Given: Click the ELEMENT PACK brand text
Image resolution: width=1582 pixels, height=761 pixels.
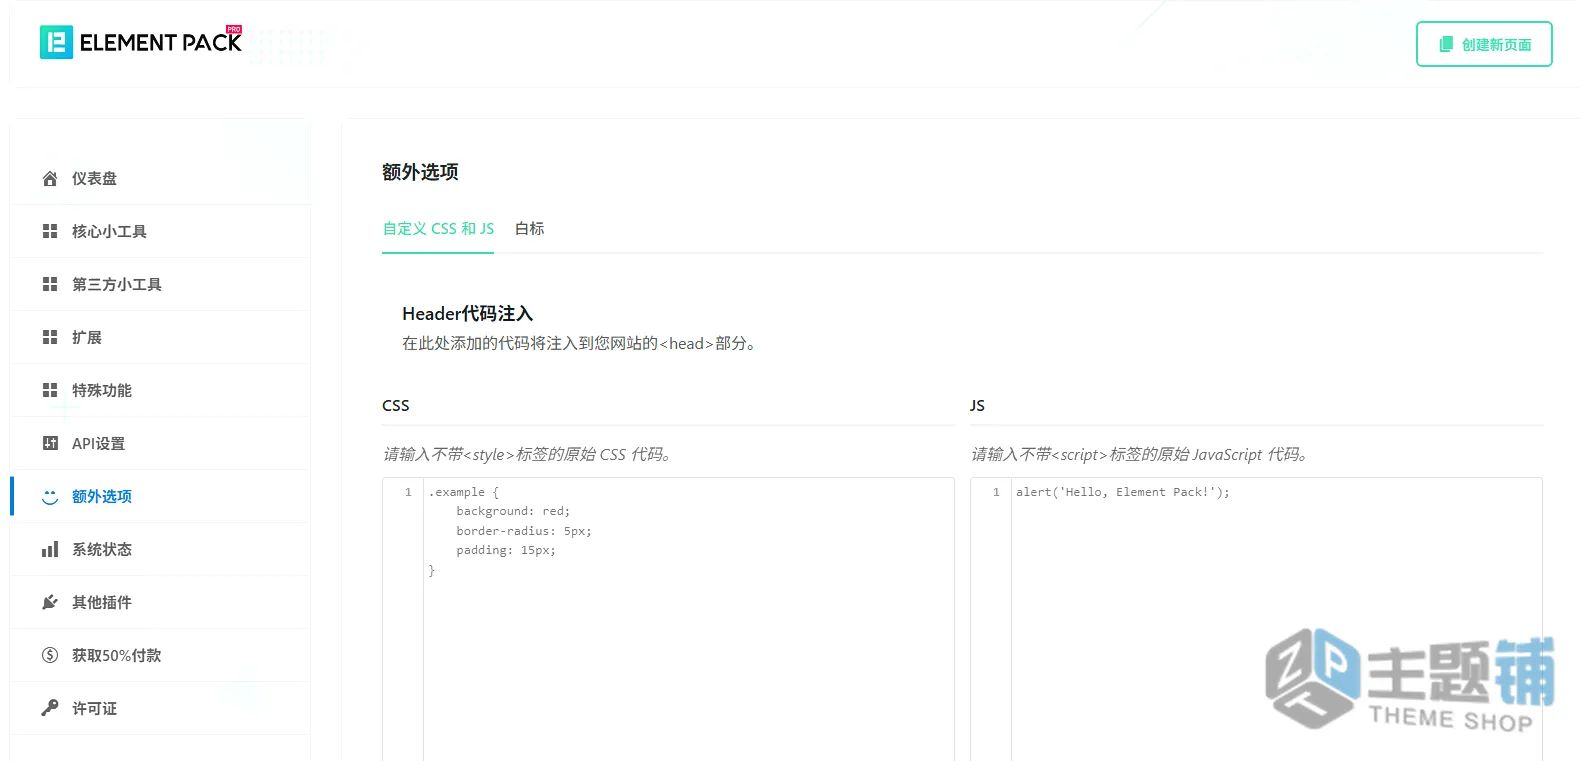Looking at the screenshot, I should [160, 42].
